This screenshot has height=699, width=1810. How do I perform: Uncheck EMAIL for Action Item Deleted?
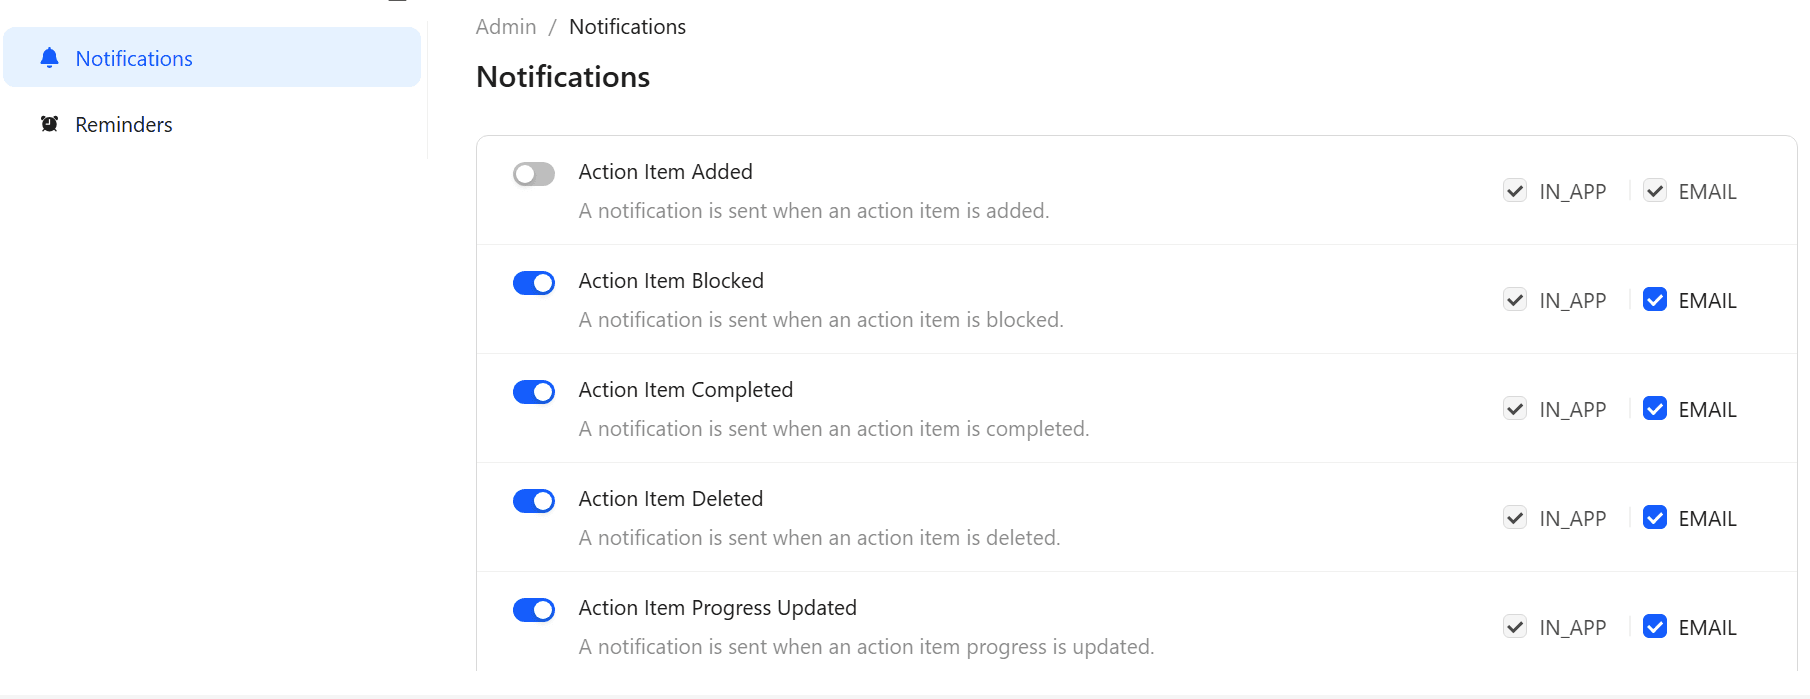1655,517
